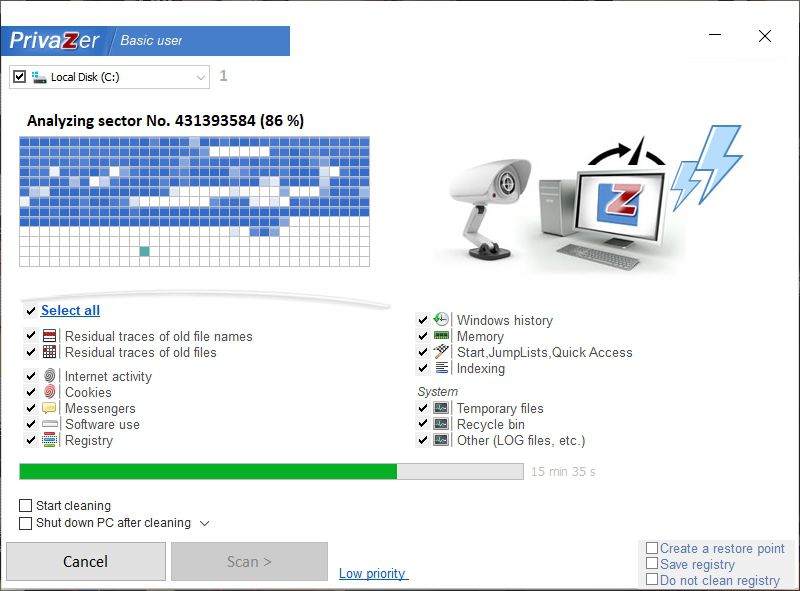The height and width of the screenshot is (591, 800).
Task: Uncheck the Local Disk (C:) checkbox
Action: tap(19, 77)
